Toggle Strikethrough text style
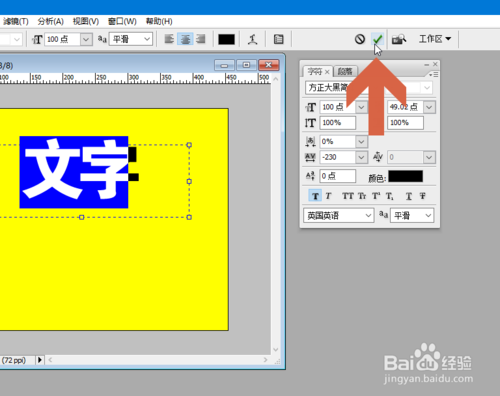500x396 pixels. [423, 196]
